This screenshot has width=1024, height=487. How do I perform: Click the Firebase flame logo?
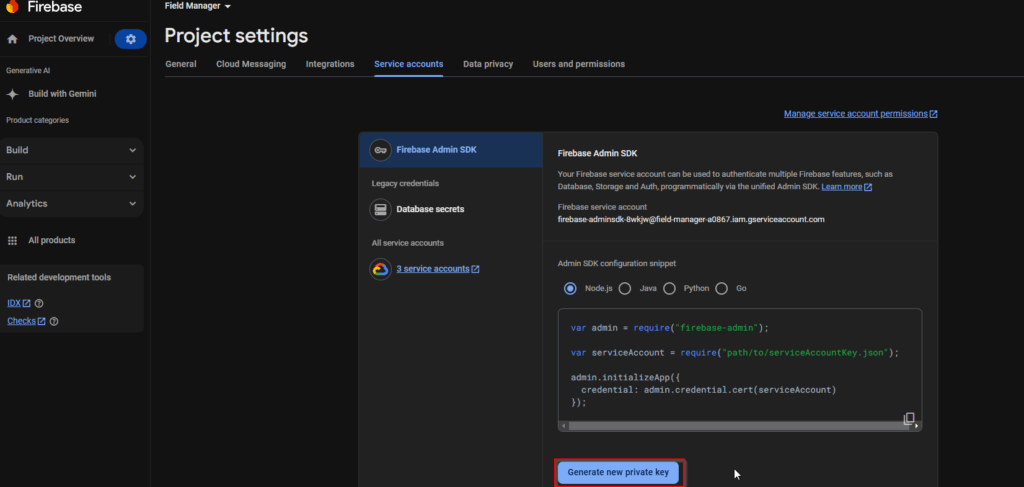12,7
